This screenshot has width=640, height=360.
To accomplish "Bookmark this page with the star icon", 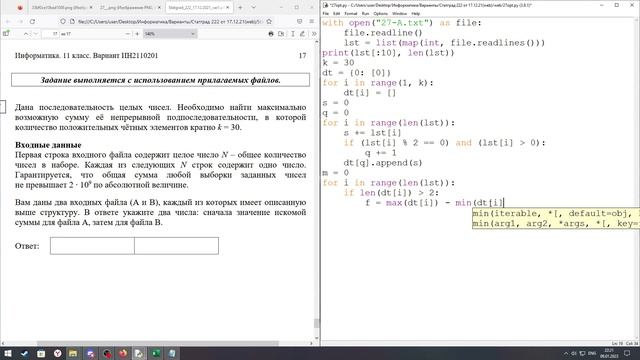I will [269, 21].
